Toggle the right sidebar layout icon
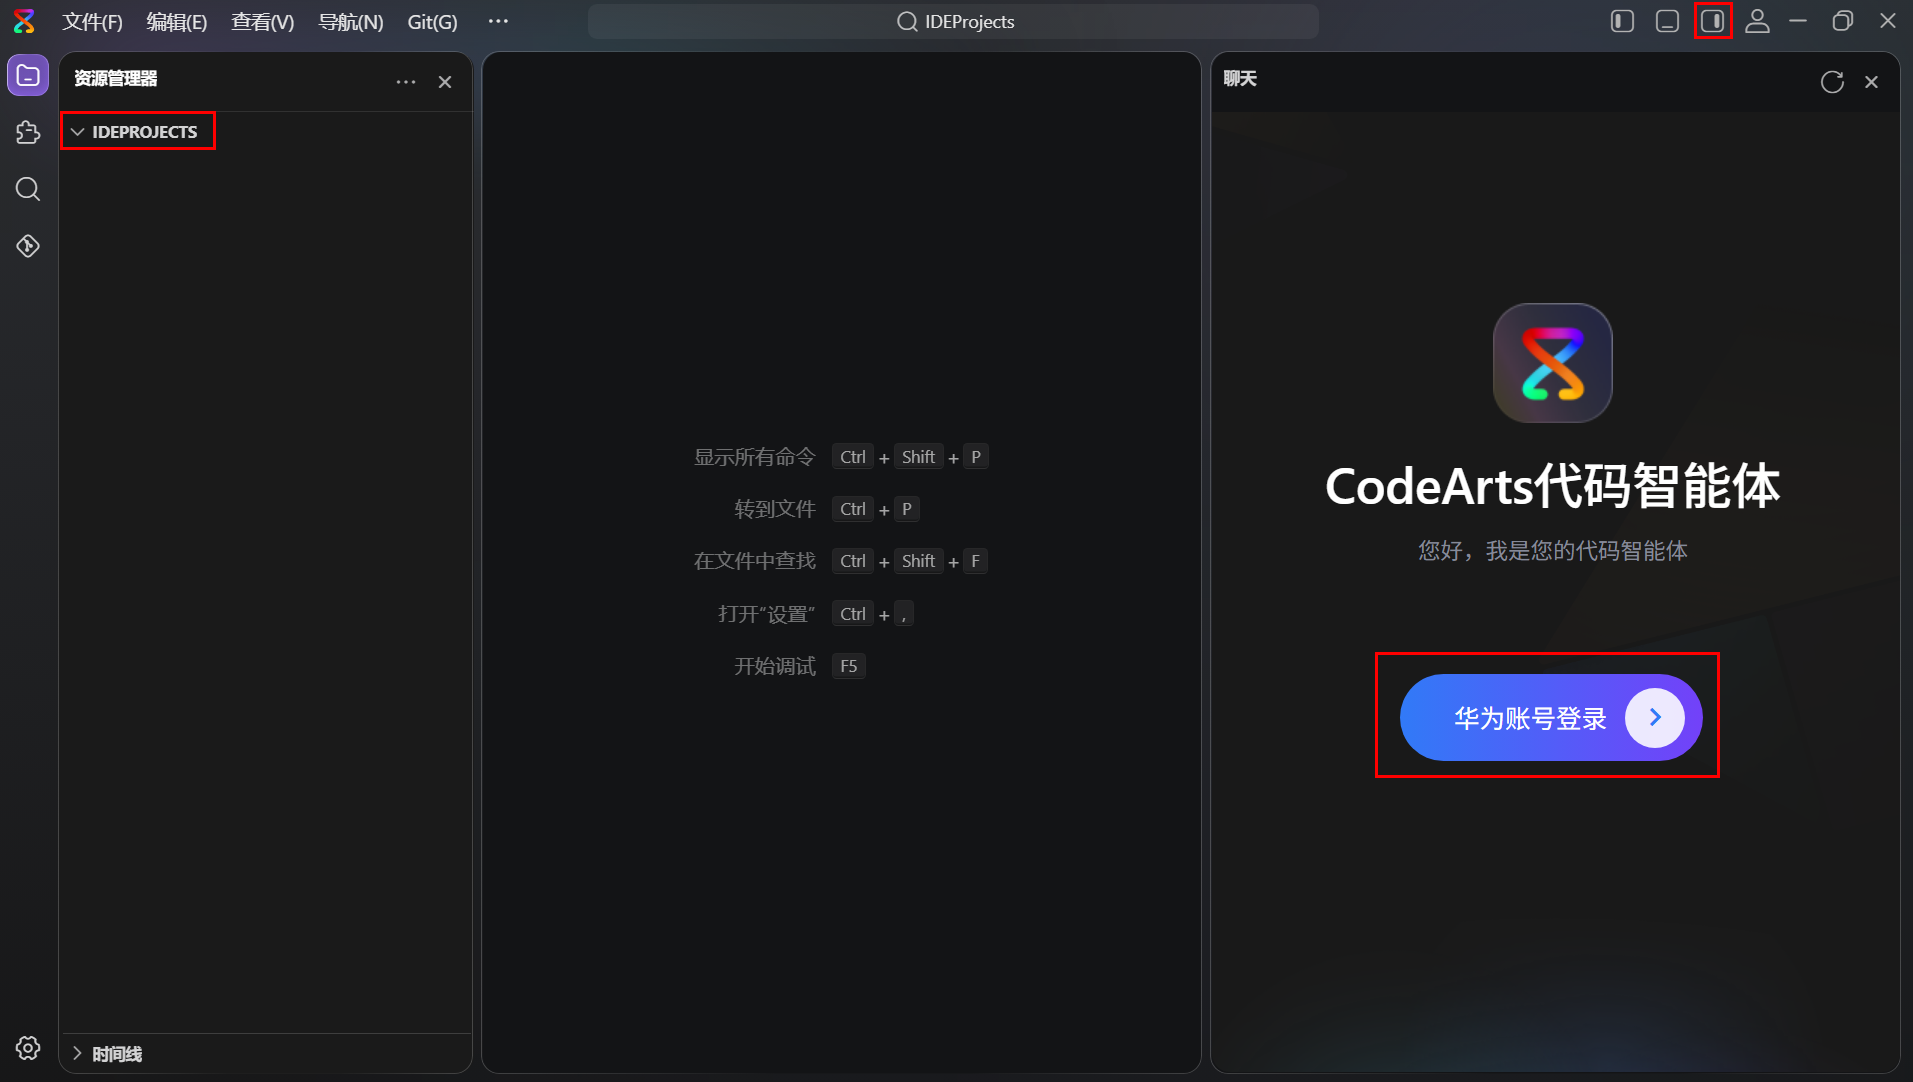The width and height of the screenshot is (1913, 1082). 1713,21
